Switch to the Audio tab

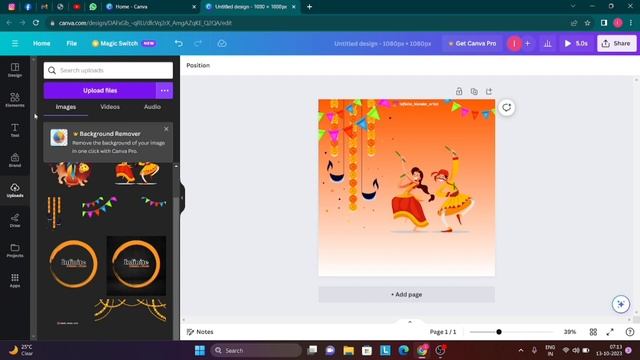[152, 107]
